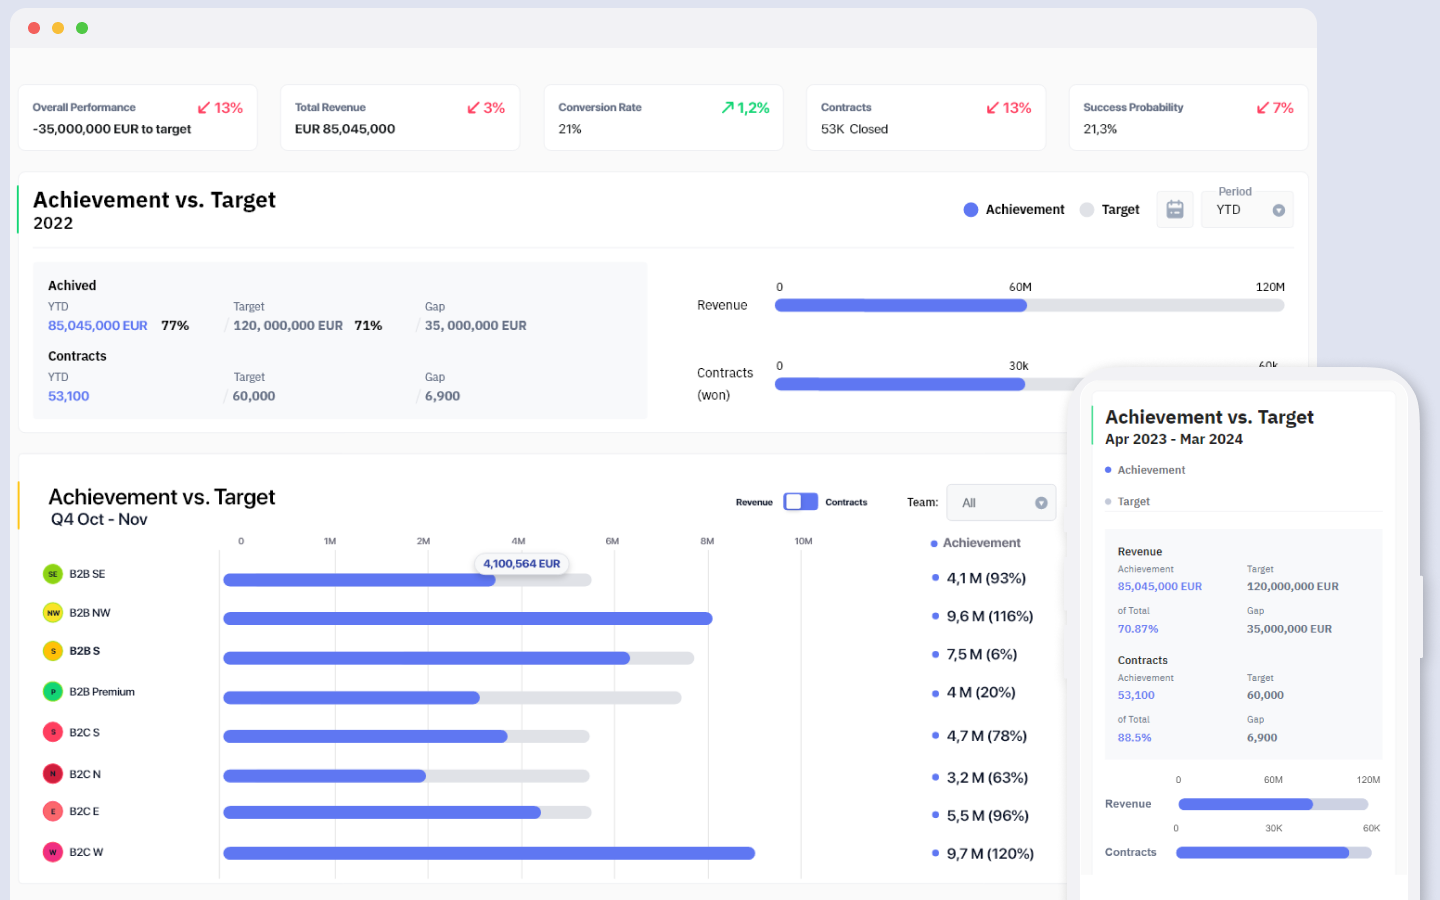
Task: Open the Period YTD dropdown
Action: tap(1248, 209)
